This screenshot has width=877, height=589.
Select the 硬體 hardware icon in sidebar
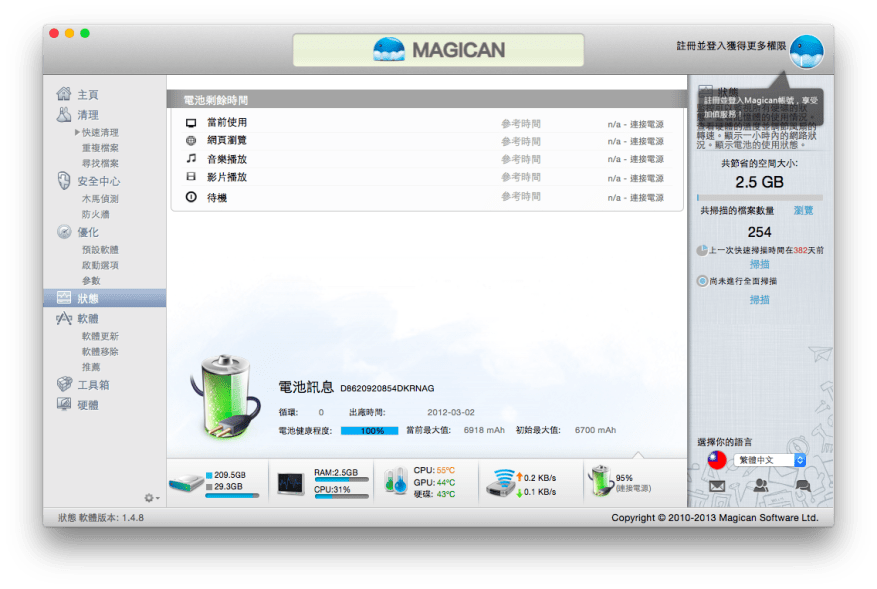point(64,405)
